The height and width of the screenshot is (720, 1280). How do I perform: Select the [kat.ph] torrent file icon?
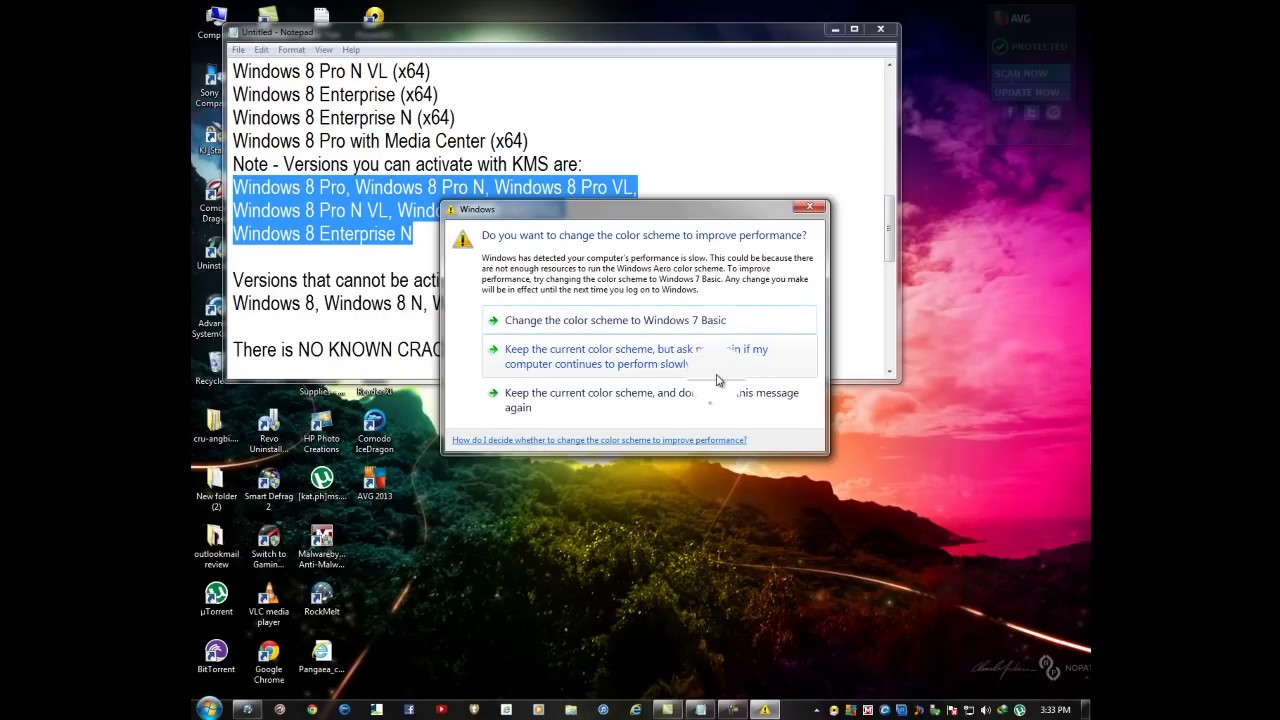[x=321, y=485]
